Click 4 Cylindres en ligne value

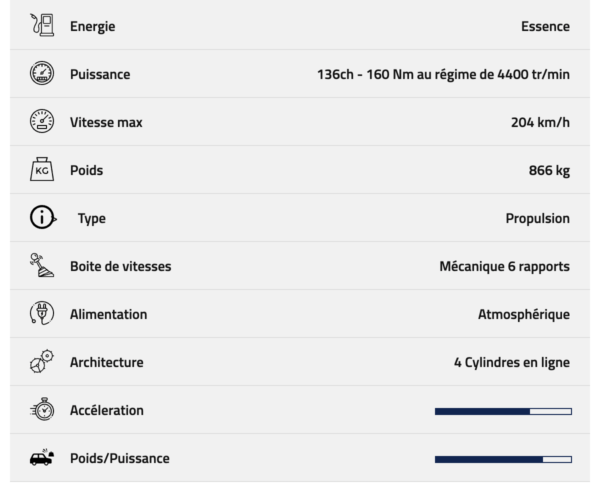(512, 363)
